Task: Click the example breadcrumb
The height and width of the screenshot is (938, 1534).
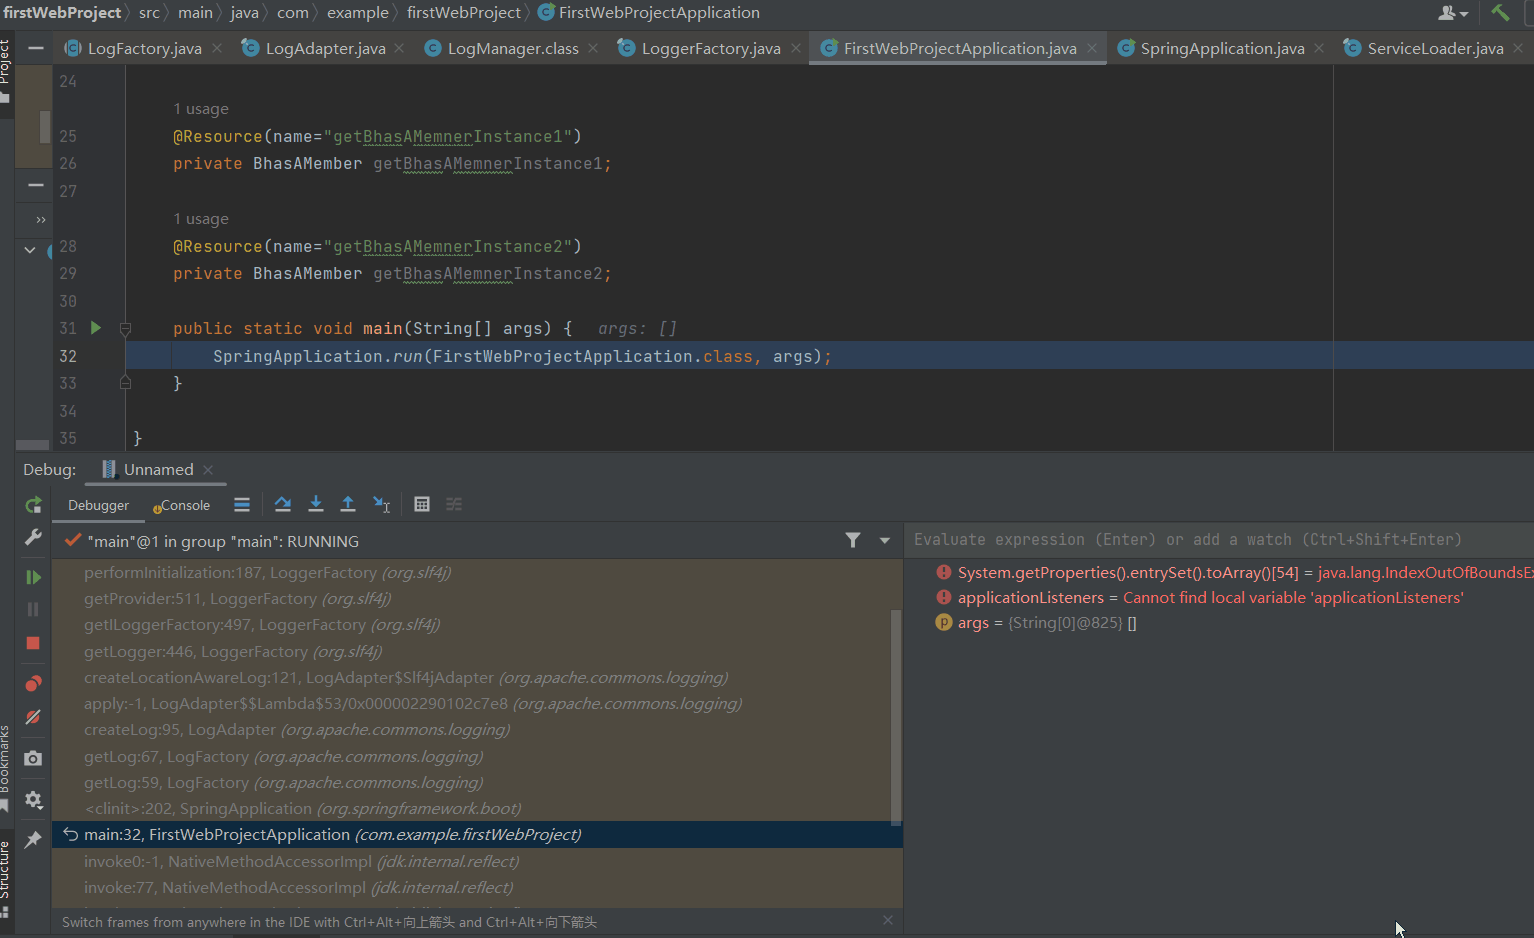Action: point(357,13)
